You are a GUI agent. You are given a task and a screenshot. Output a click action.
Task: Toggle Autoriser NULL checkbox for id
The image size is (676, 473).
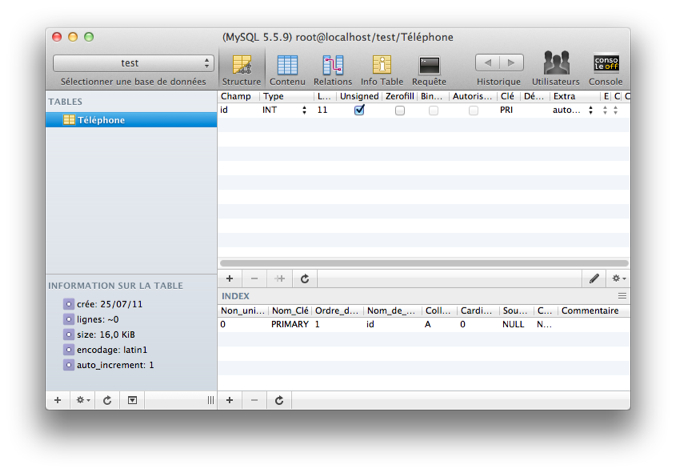pyautogui.click(x=473, y=110)
